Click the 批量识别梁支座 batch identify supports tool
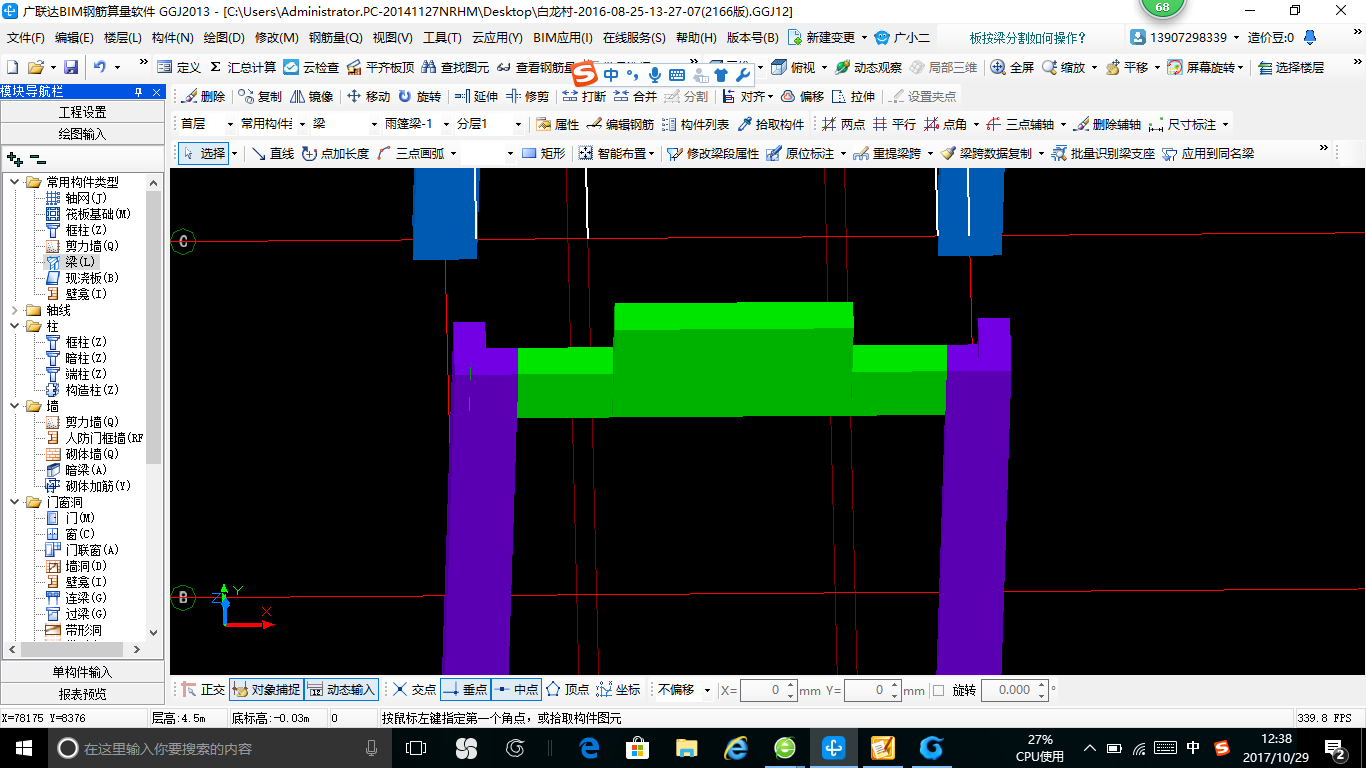The image size is (1366, 768). pos(1102,153)
